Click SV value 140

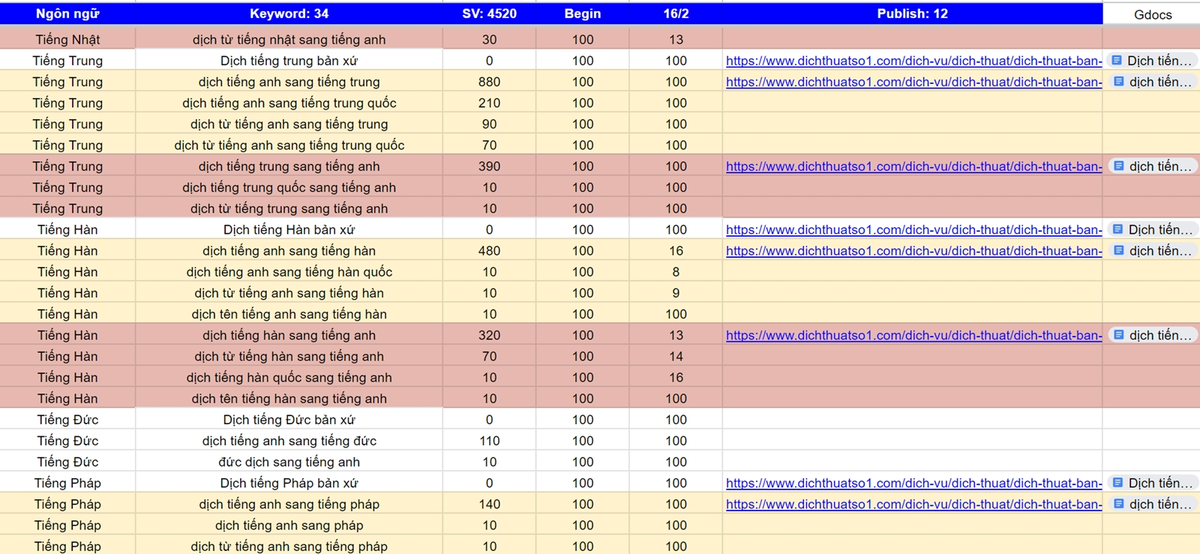489,504
